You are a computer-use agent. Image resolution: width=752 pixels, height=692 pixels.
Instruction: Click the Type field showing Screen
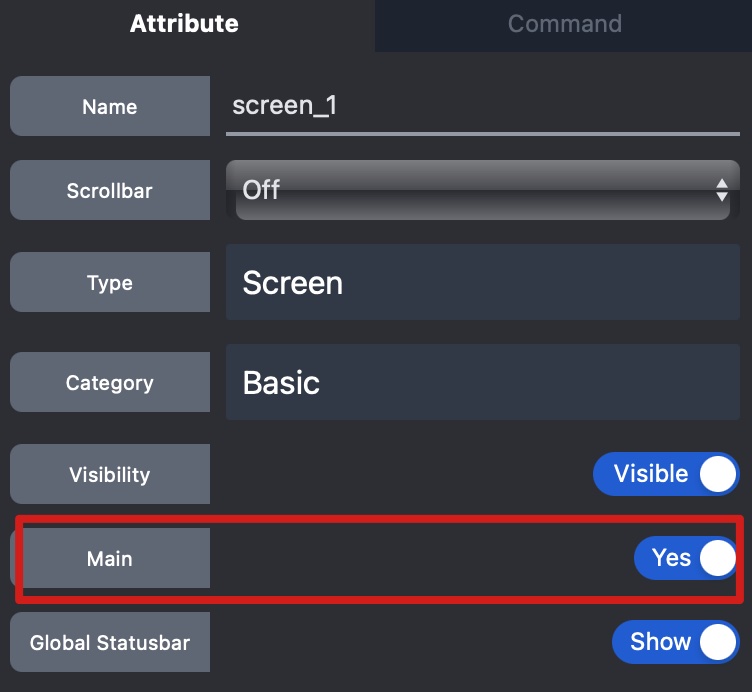click(482, 283)
